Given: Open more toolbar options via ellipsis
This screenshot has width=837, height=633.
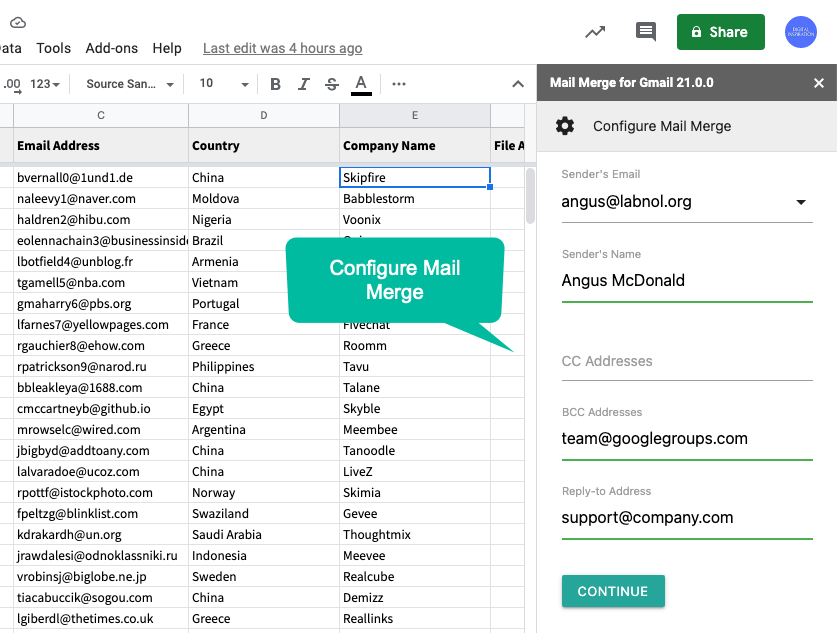Looking at the screenshot, I should coord(398,85).
